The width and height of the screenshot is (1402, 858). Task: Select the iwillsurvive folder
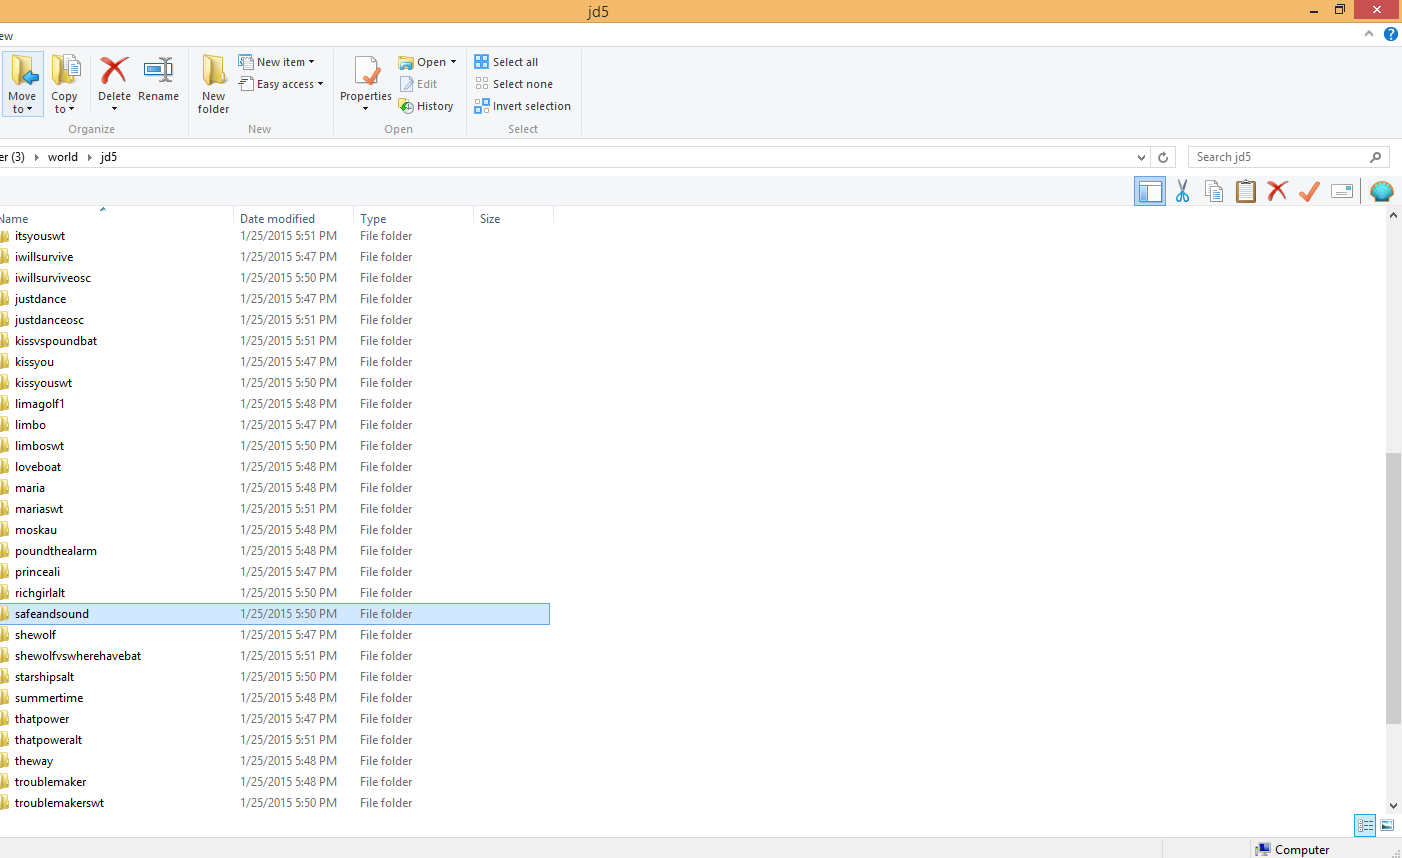pyautogui.click(x=44, y=257)
